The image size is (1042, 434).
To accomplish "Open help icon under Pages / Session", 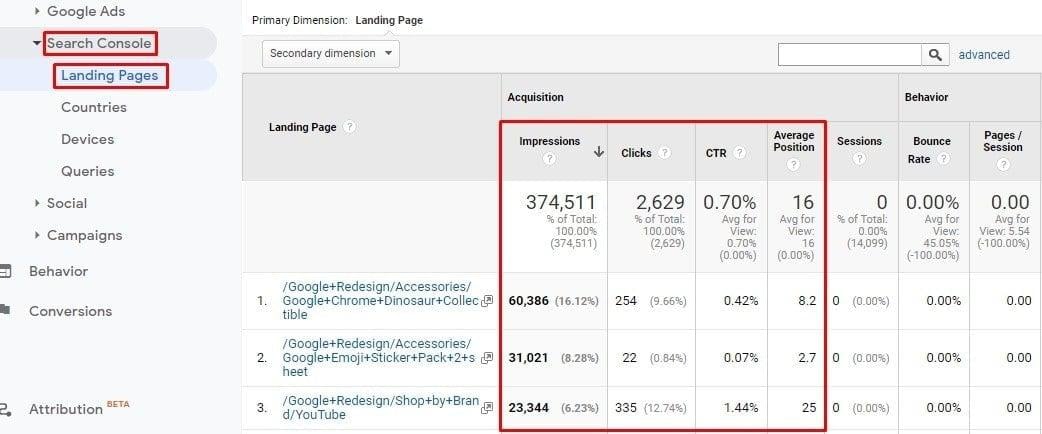I will pos(1003,165).
